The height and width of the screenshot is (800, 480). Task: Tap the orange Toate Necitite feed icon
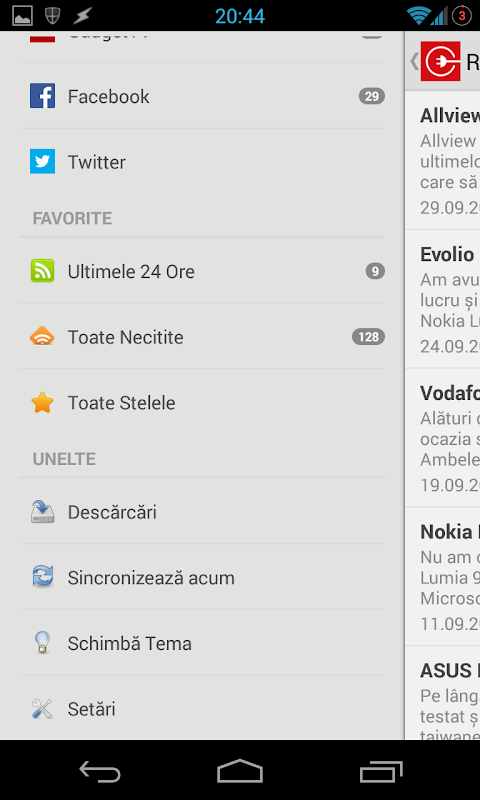42,337
